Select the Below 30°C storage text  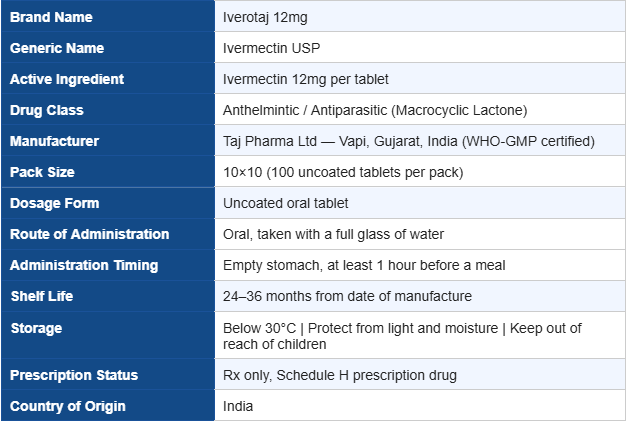coord(402,335)
